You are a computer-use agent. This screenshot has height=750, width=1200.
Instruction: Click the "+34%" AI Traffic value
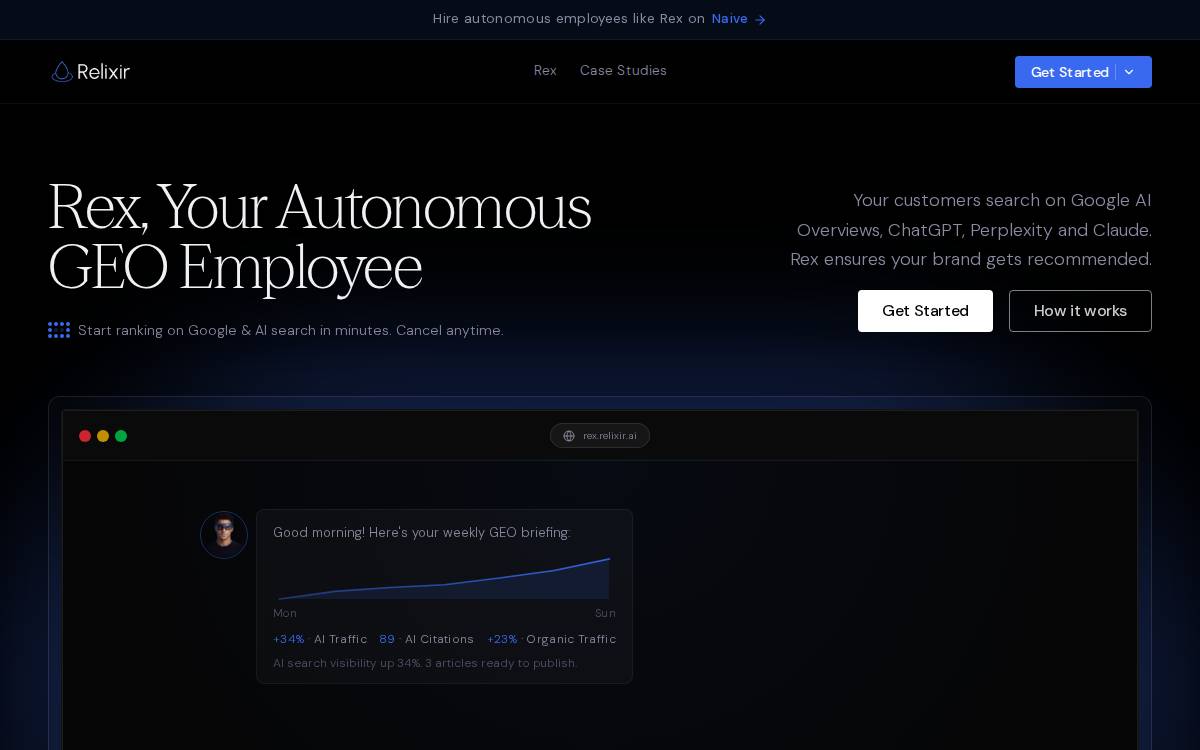click(x=289, y=639)
